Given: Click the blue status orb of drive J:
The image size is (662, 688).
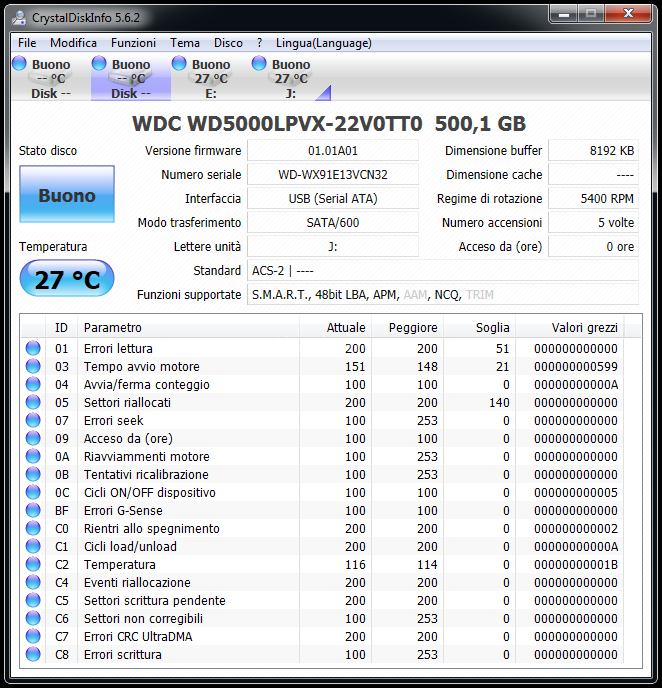Looking at the screenshot, I should click(x=259, y=63).
